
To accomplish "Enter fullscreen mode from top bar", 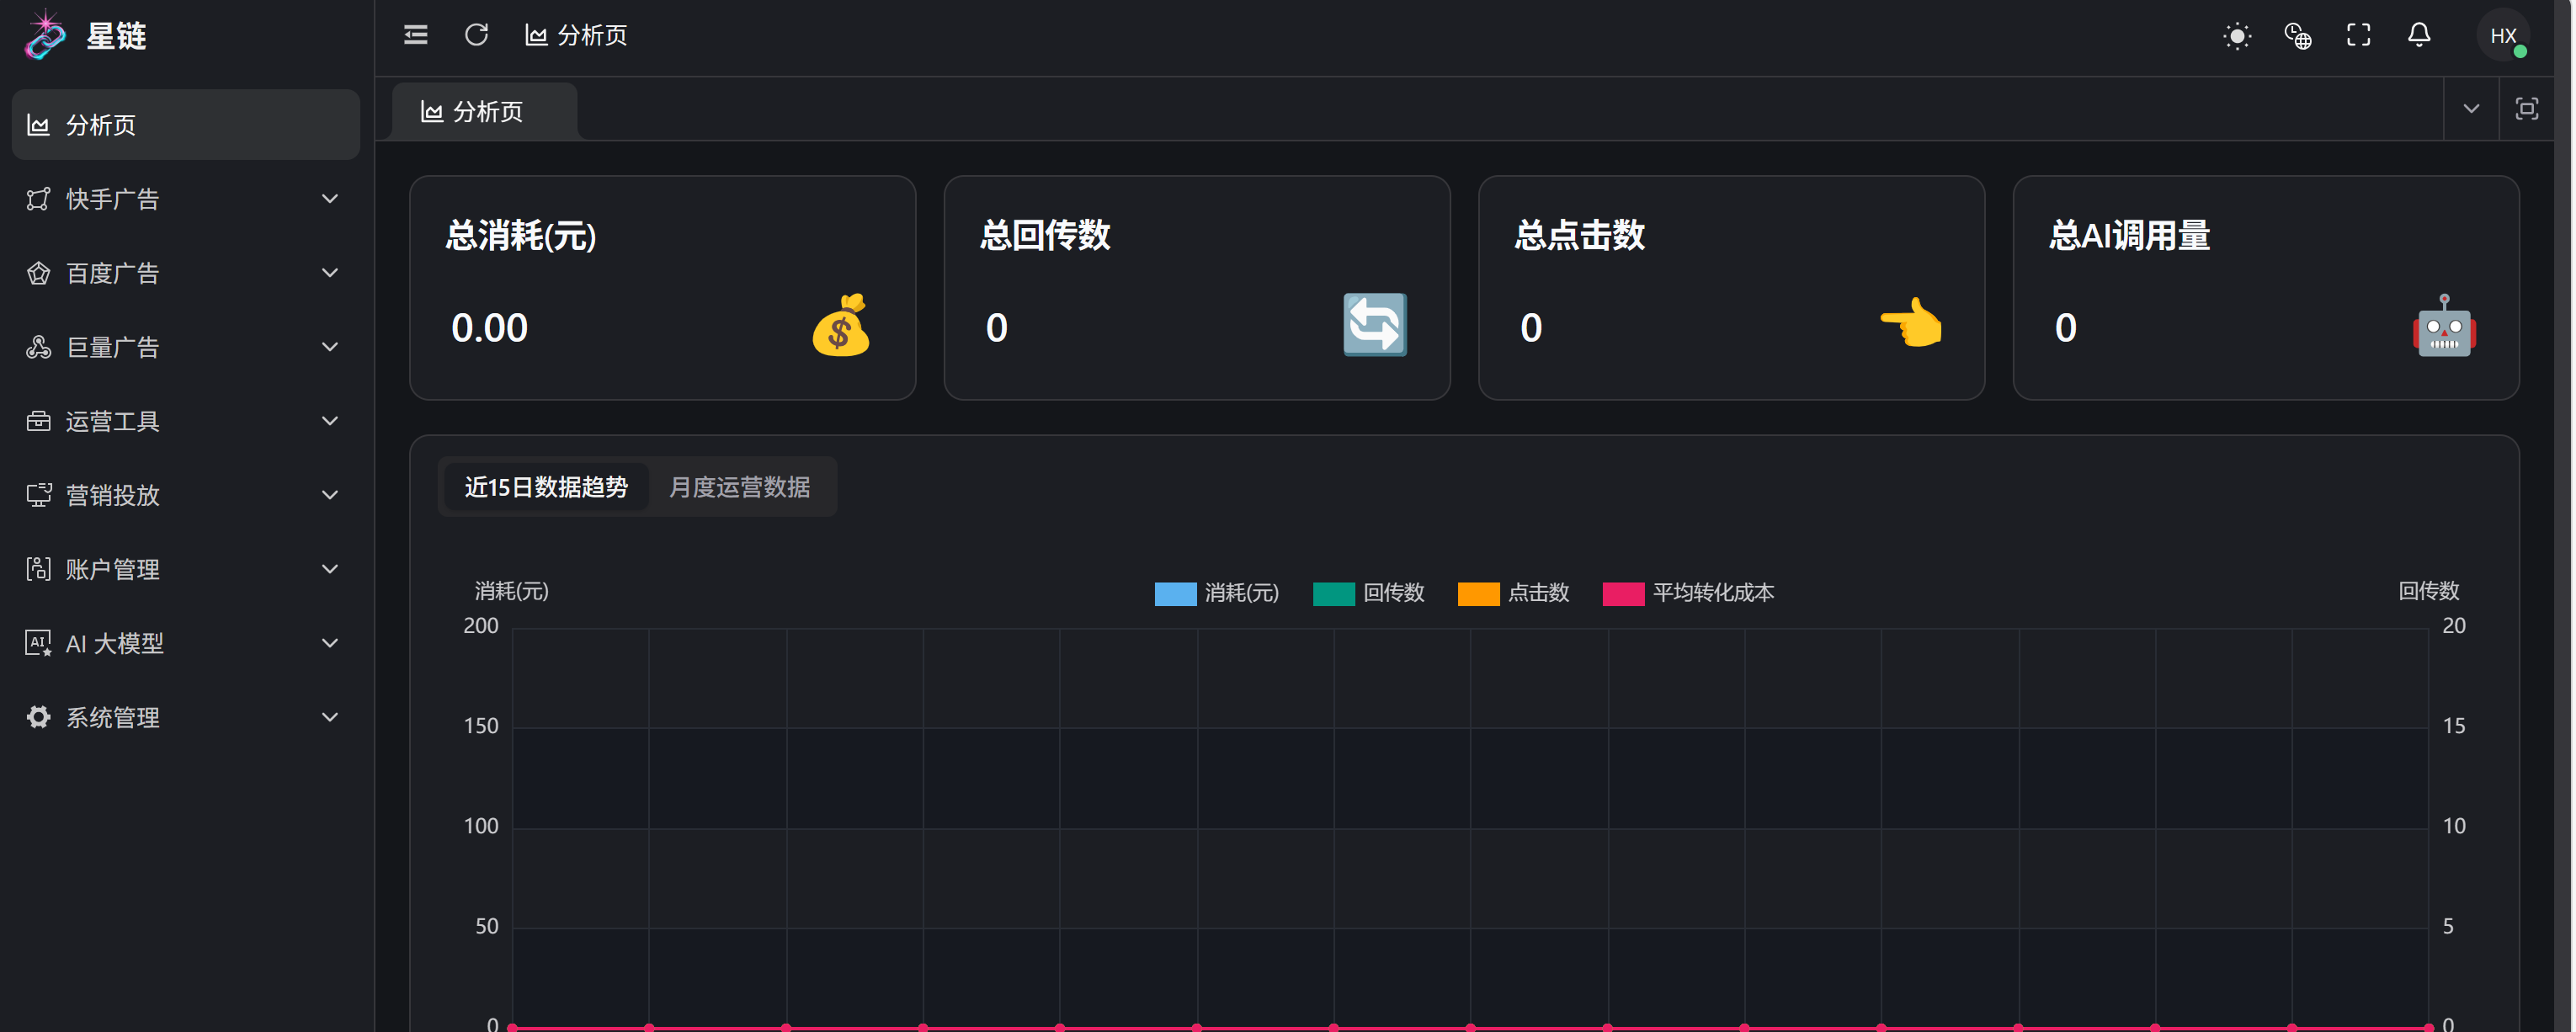I will click(2358, 36).
